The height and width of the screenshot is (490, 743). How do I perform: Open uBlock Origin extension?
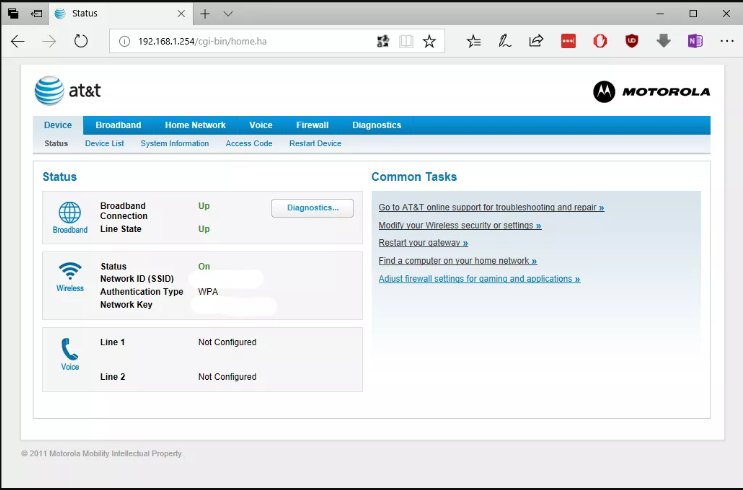click(632, 42)
